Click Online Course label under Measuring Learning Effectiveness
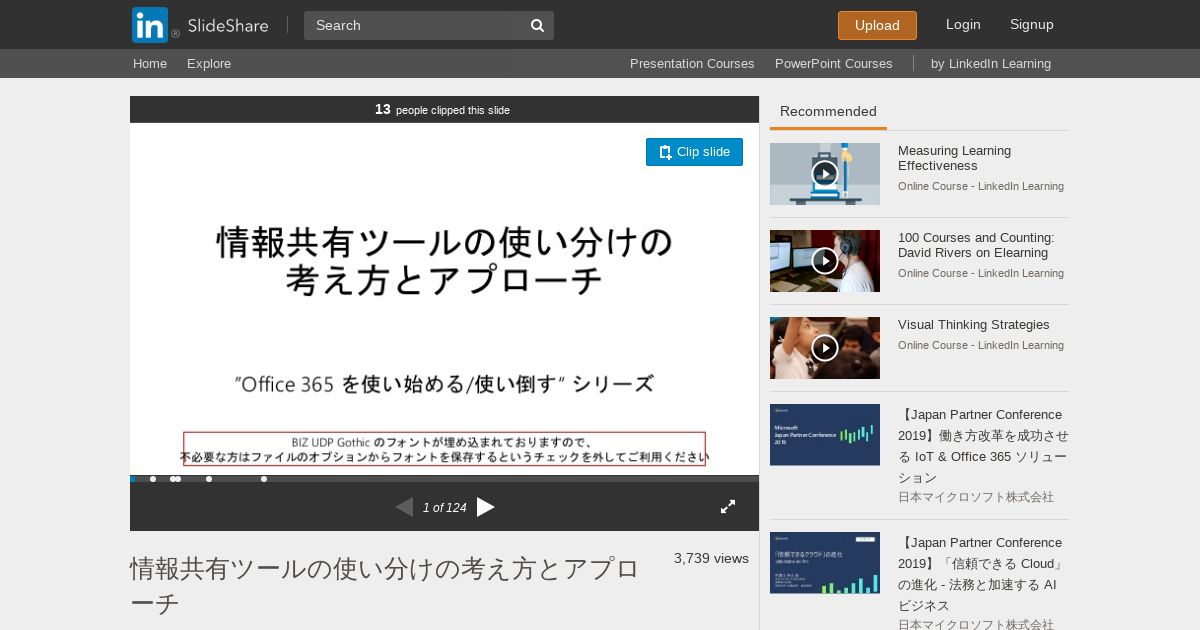1200x630 pixels. pos(981,186)
